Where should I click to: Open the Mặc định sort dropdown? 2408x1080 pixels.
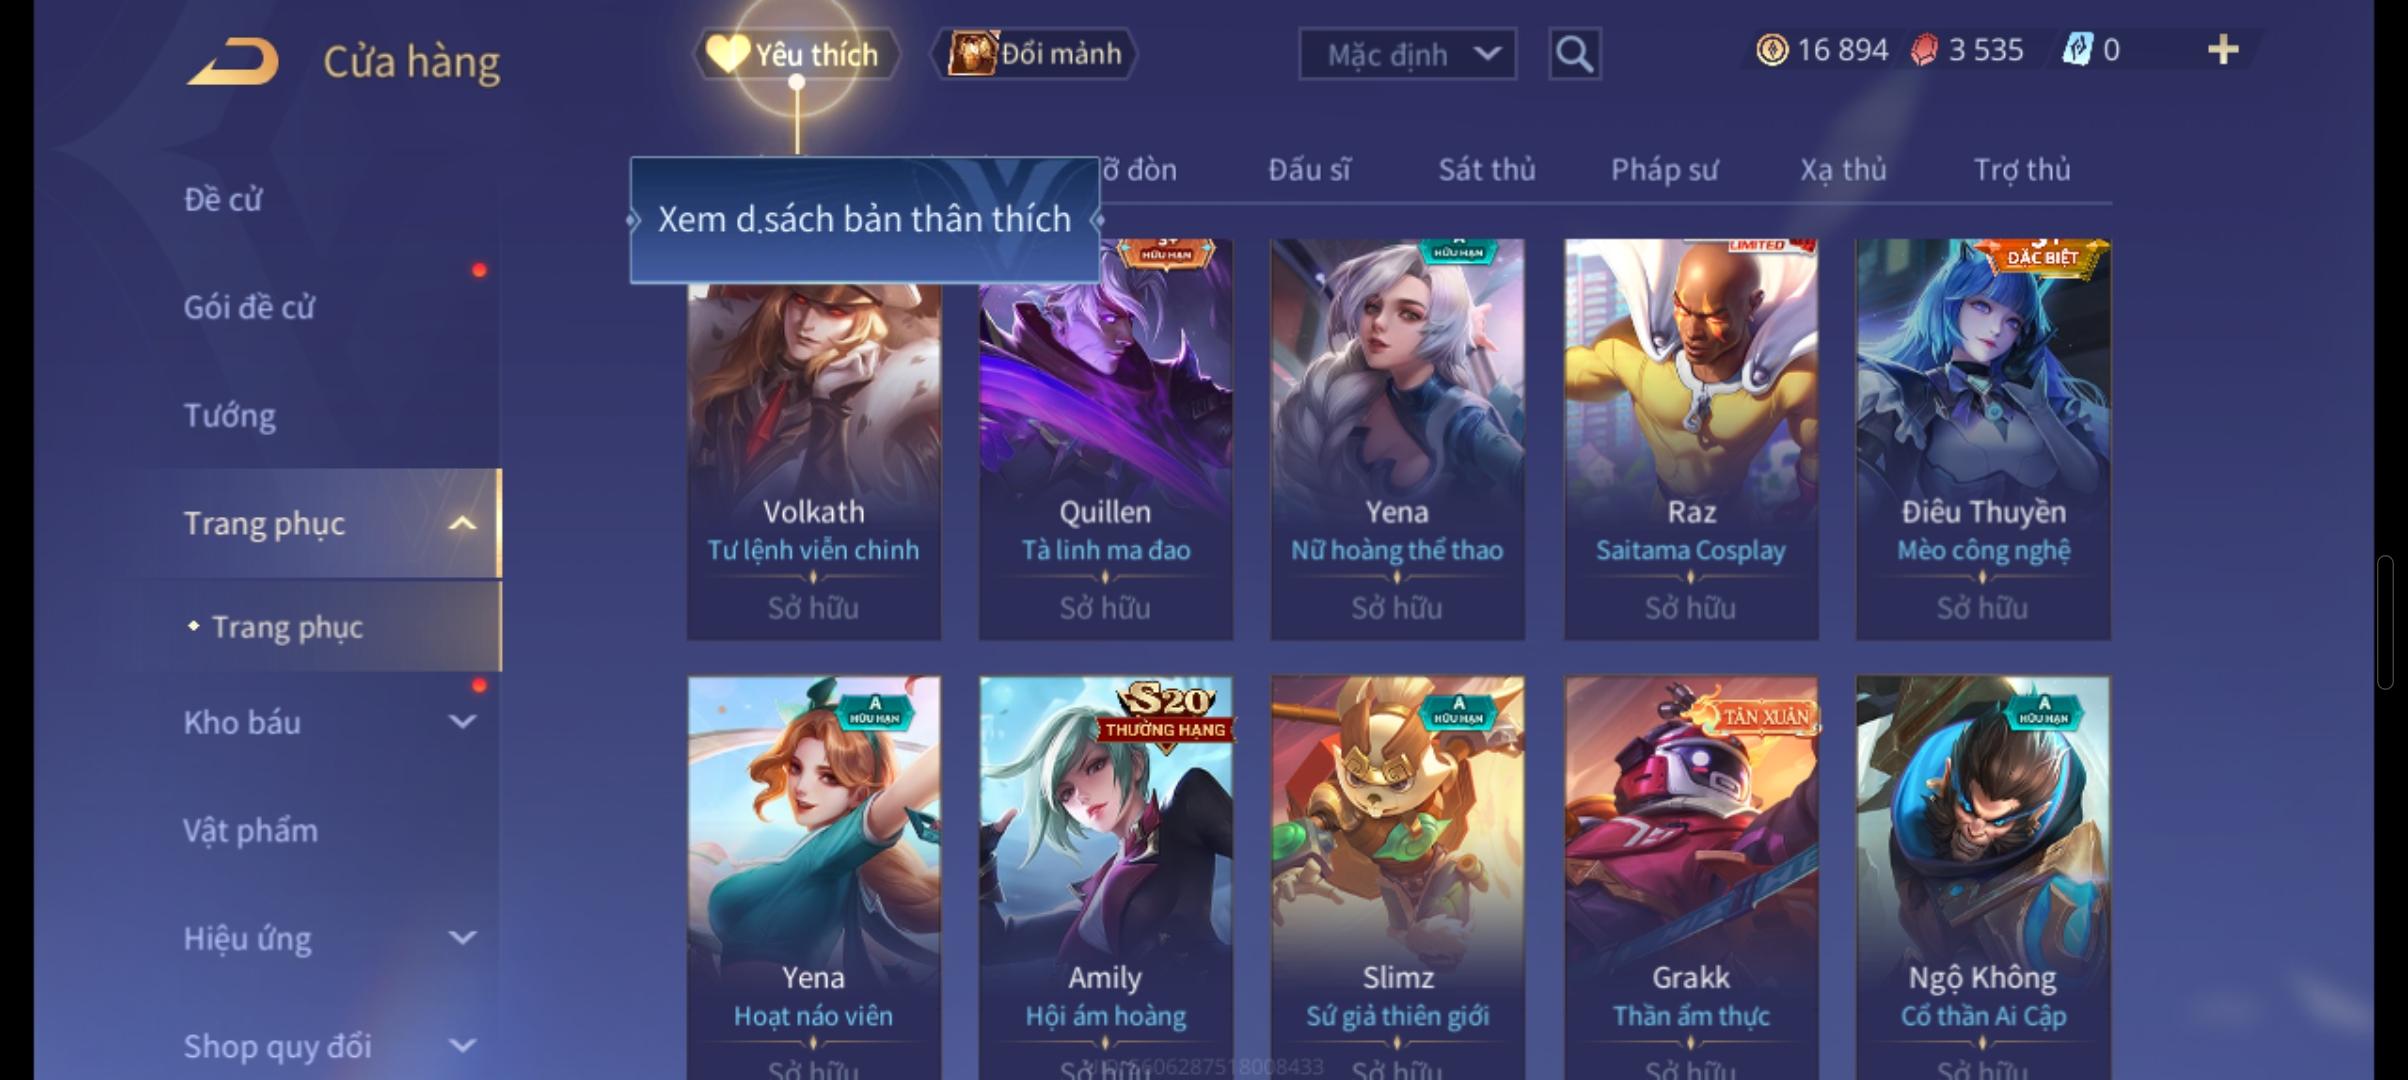(1407, 54)
